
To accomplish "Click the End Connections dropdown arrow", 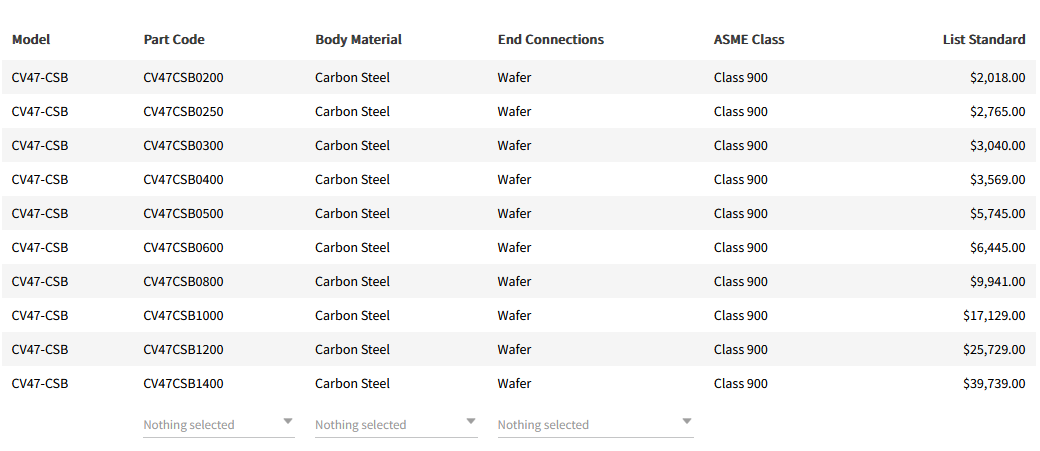I will click(686, 421).
